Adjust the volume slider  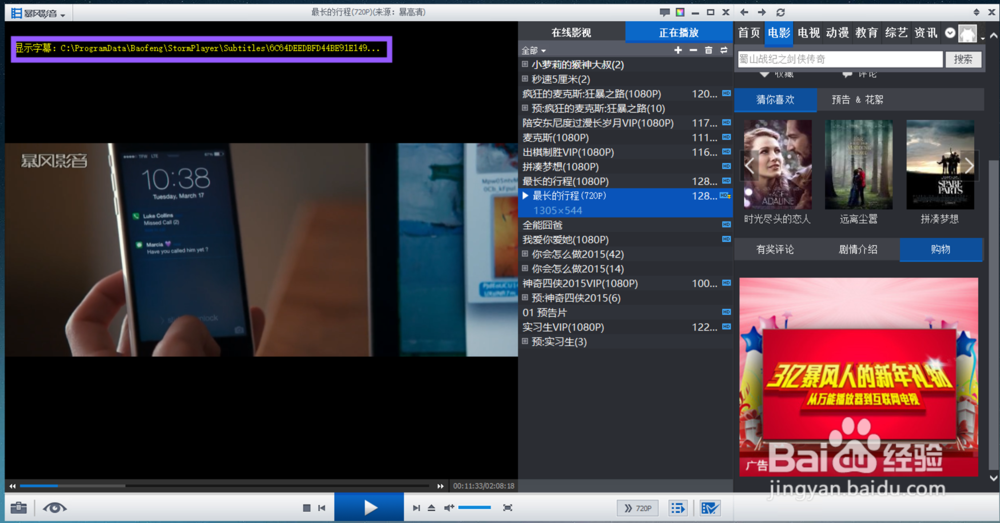tap(475, 508)
